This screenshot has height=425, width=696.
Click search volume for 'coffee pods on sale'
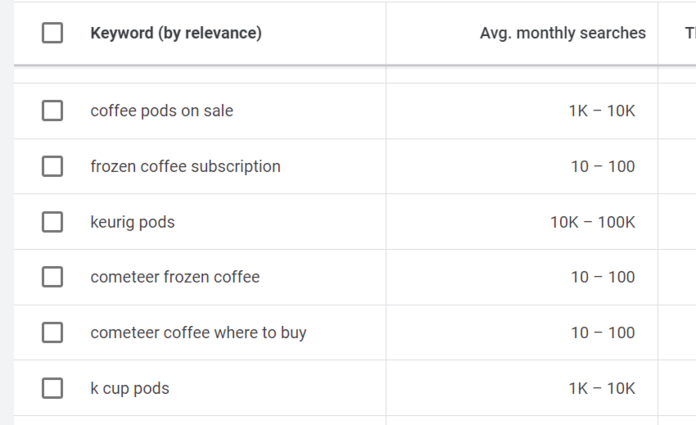point(601,111)
